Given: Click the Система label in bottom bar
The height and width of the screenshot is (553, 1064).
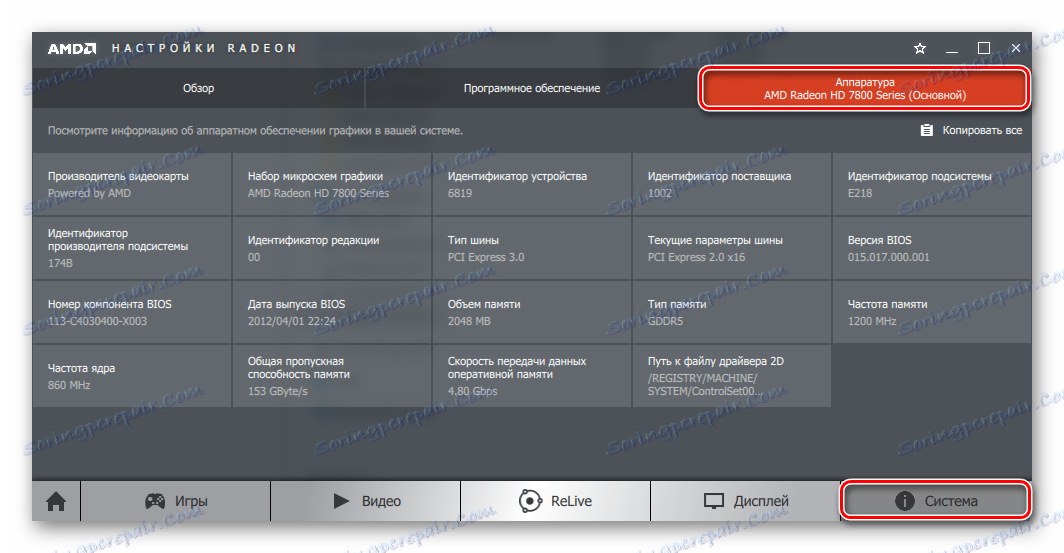Looking at the screenshot, I should tap(951, 501).
